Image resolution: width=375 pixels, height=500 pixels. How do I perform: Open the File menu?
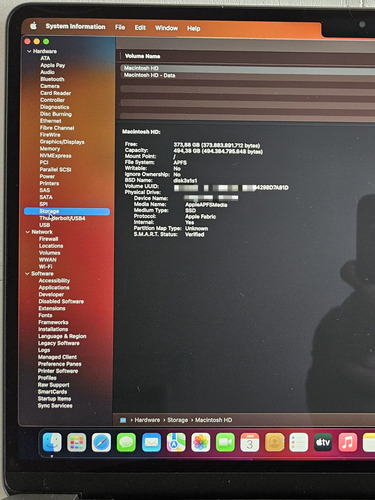(x=120, y=27)
